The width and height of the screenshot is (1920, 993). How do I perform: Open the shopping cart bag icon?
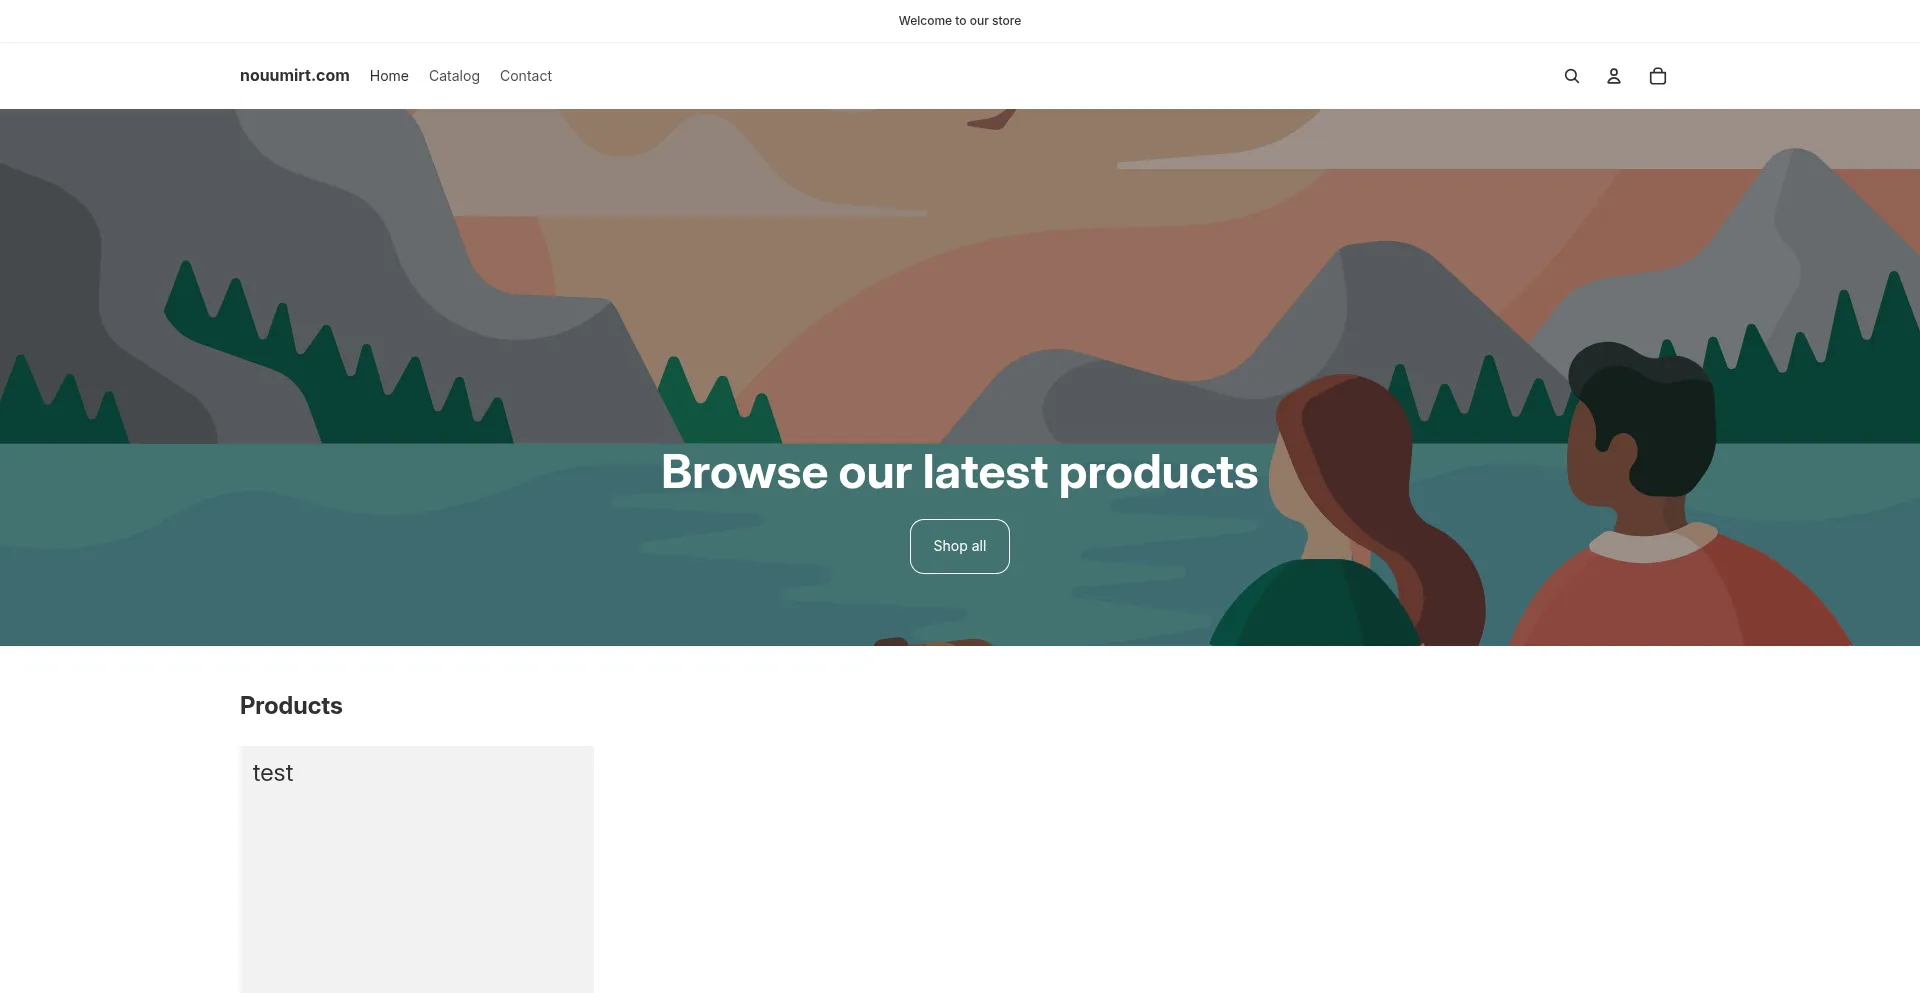(x=1657, y=76)
